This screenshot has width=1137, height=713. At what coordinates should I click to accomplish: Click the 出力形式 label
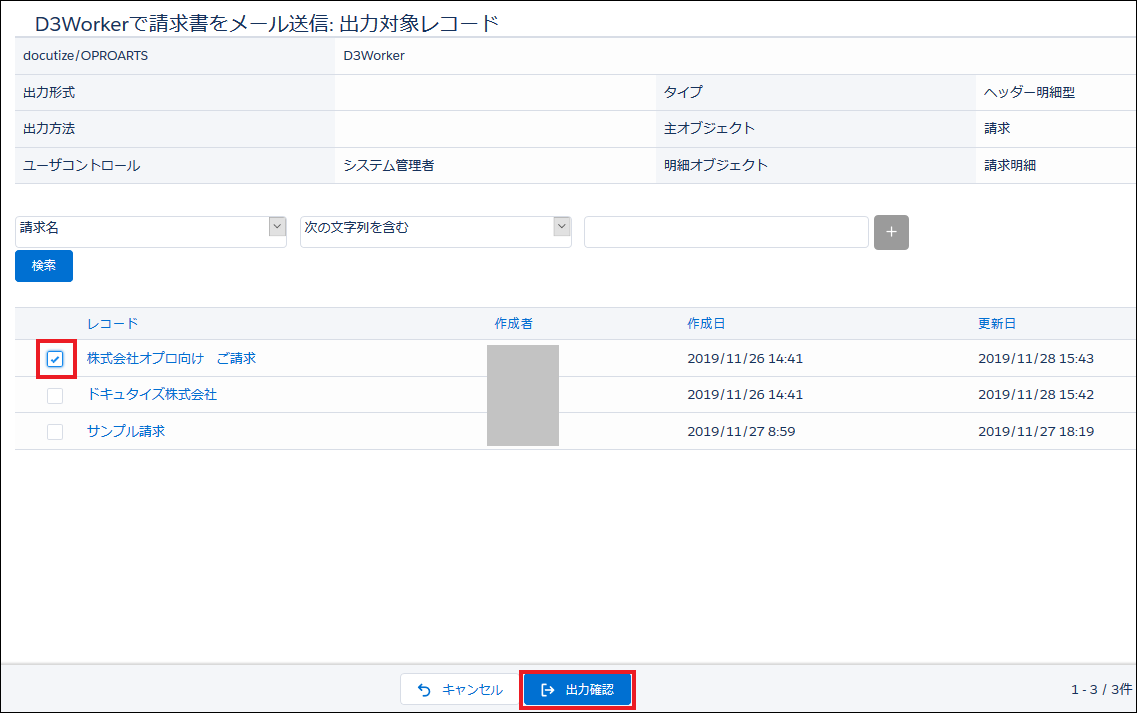click(49, 92)
